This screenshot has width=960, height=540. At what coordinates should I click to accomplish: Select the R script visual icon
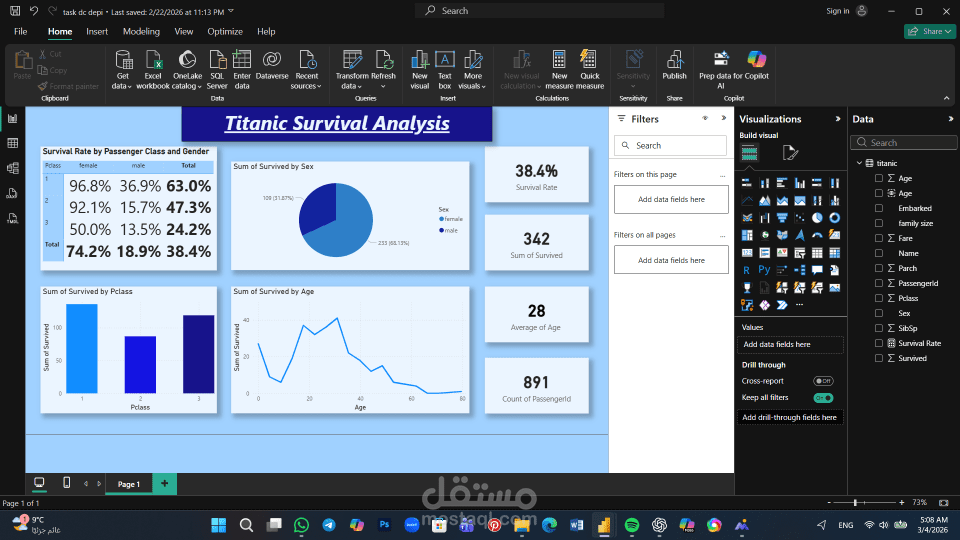747,270
